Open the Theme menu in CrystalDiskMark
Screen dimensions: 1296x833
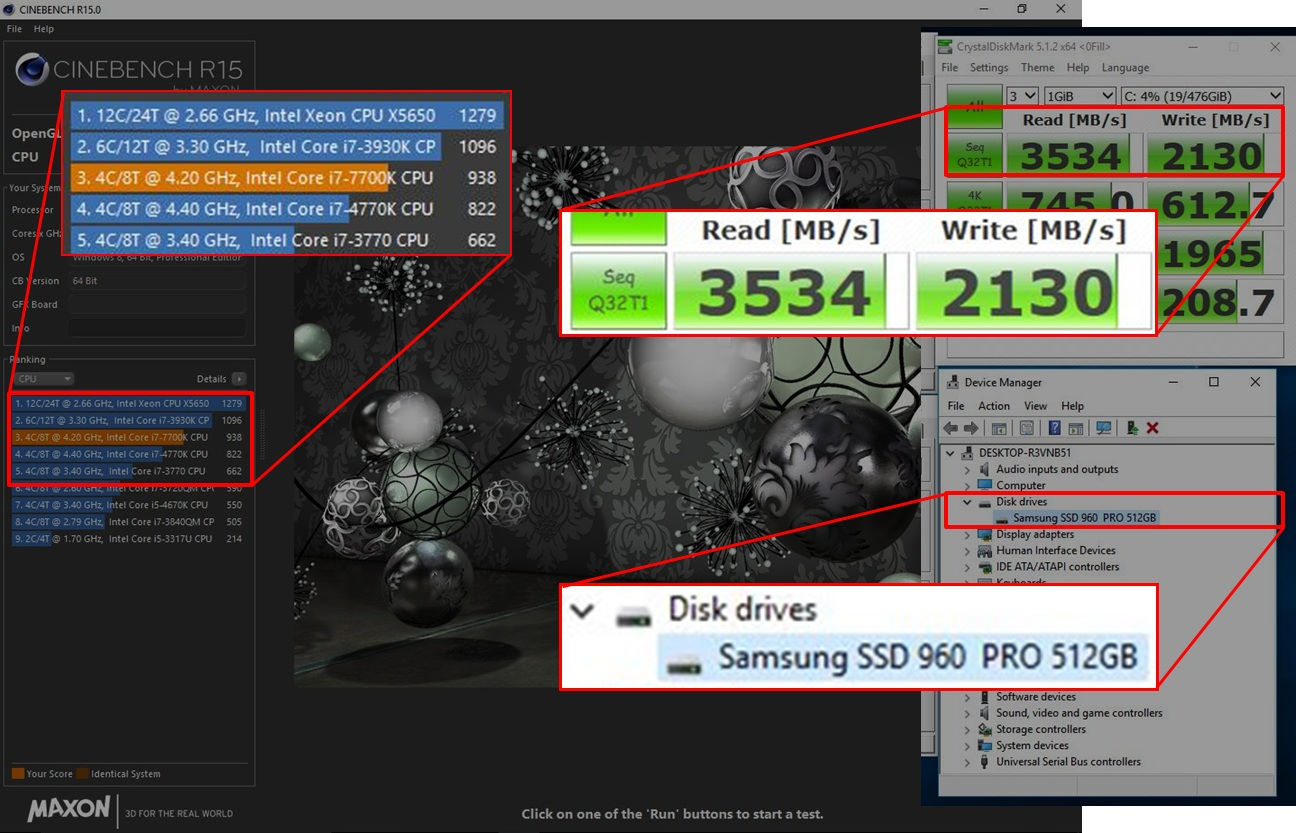(x=1038, y=67)
